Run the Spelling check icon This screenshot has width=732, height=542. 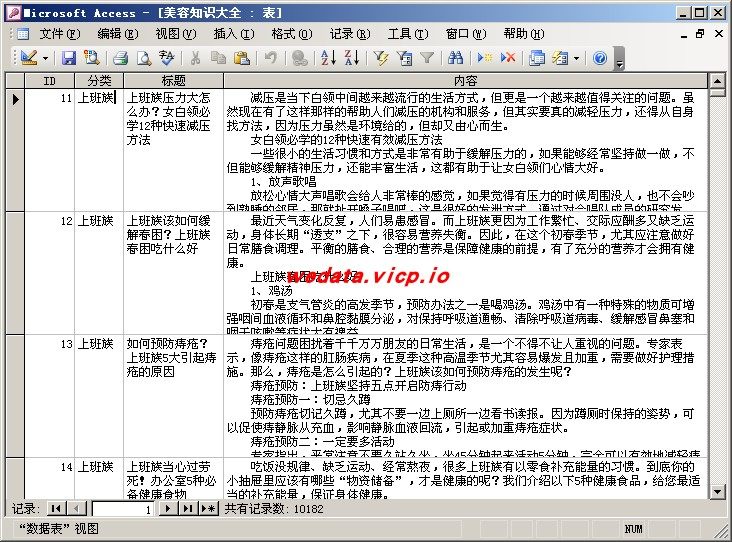166,58
